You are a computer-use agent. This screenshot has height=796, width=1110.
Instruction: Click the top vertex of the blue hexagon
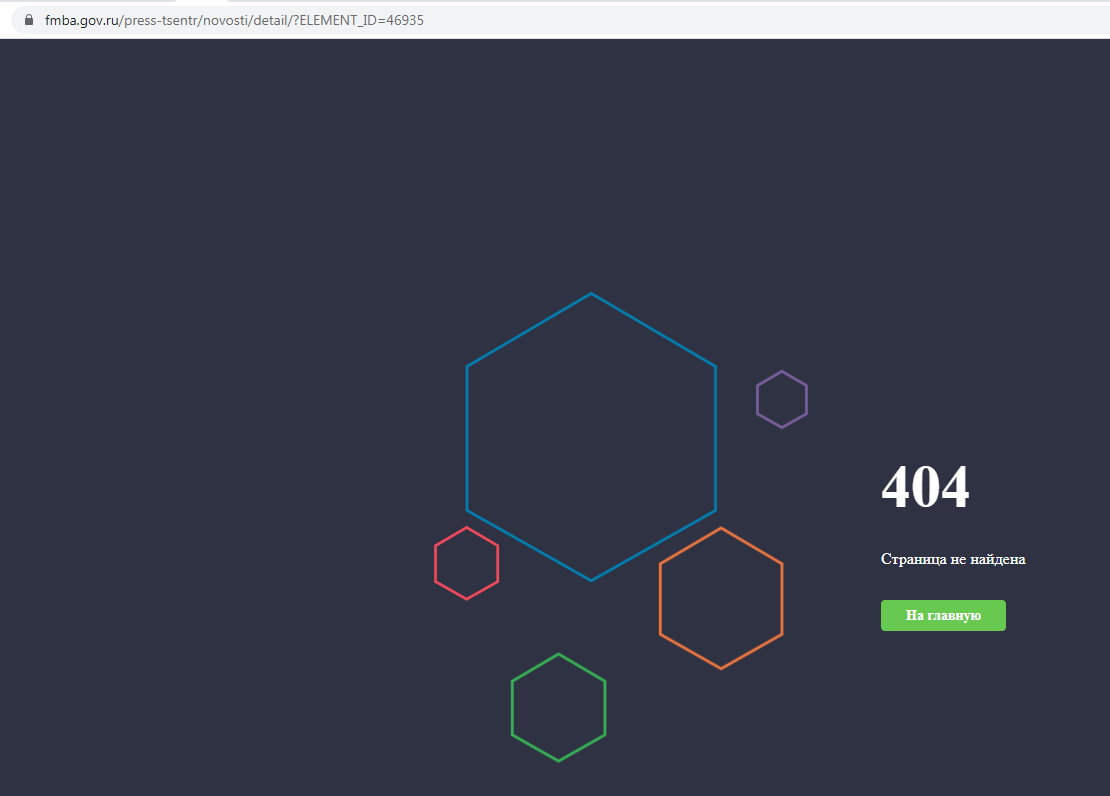tap(591, 294)
